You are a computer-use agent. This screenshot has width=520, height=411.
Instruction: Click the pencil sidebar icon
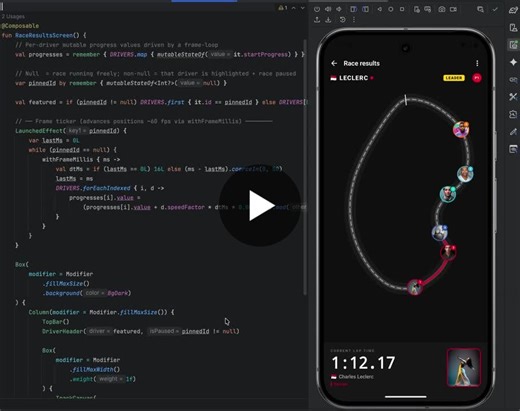pyautogui.click(x=513, y=132)
